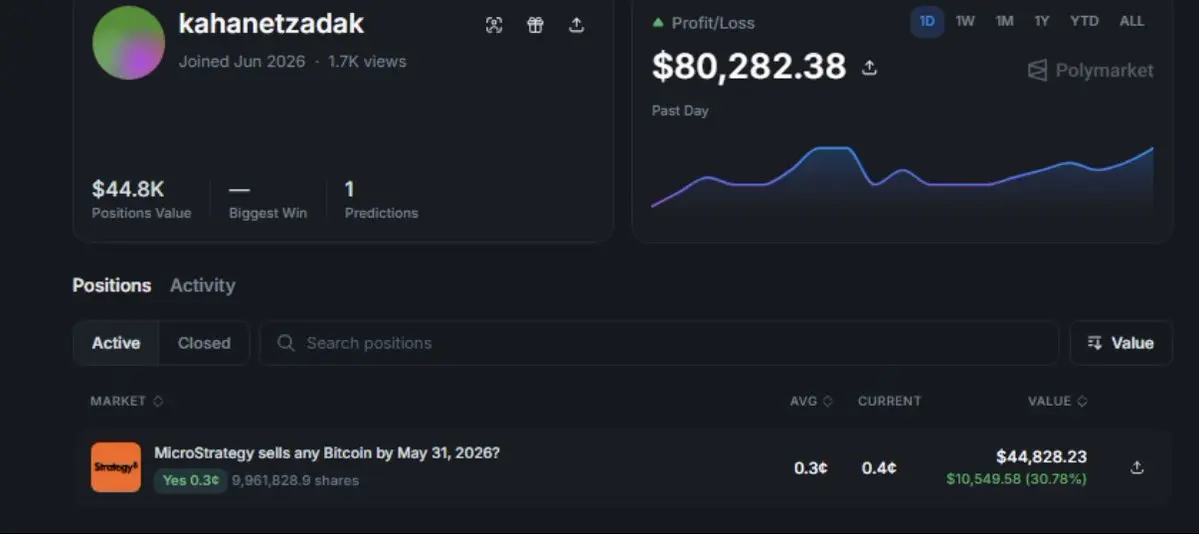
Task: Click the 9,961,828.9 shares text
Action: [295, 480]
